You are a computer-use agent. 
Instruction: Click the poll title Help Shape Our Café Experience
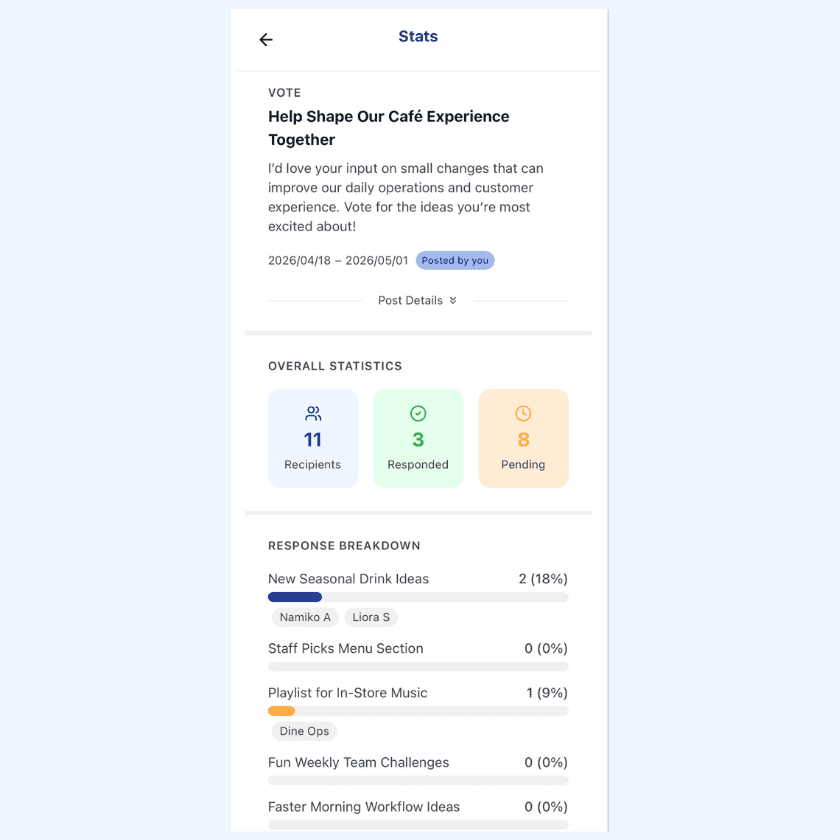click(x=388, y=117)
